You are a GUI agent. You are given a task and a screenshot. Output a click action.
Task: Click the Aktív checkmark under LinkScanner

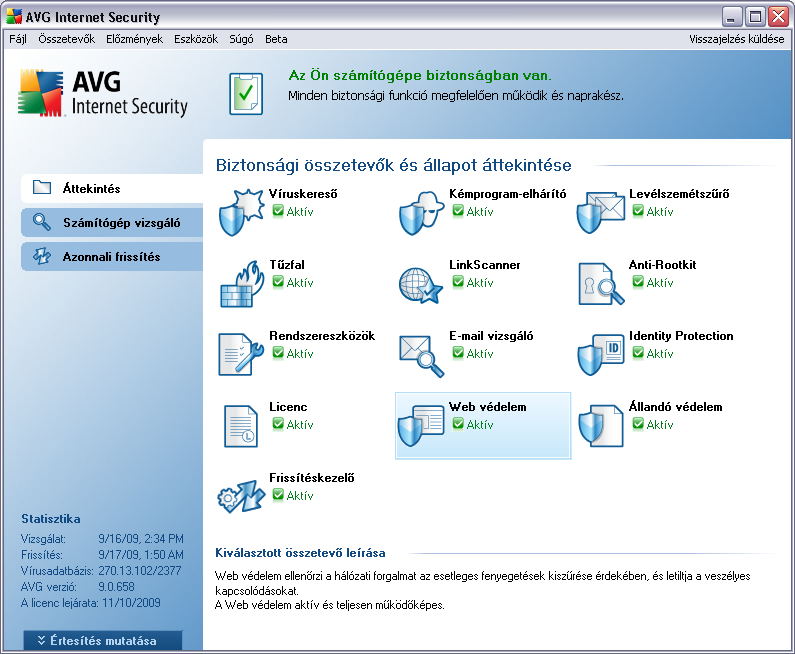(458, 282)
